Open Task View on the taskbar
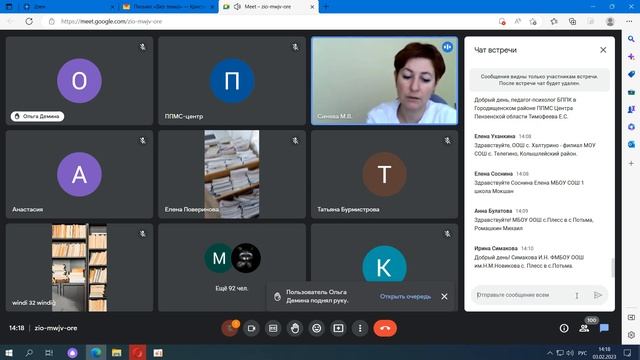This screenshot has height=360, width=640. click(x=49, y=353)
